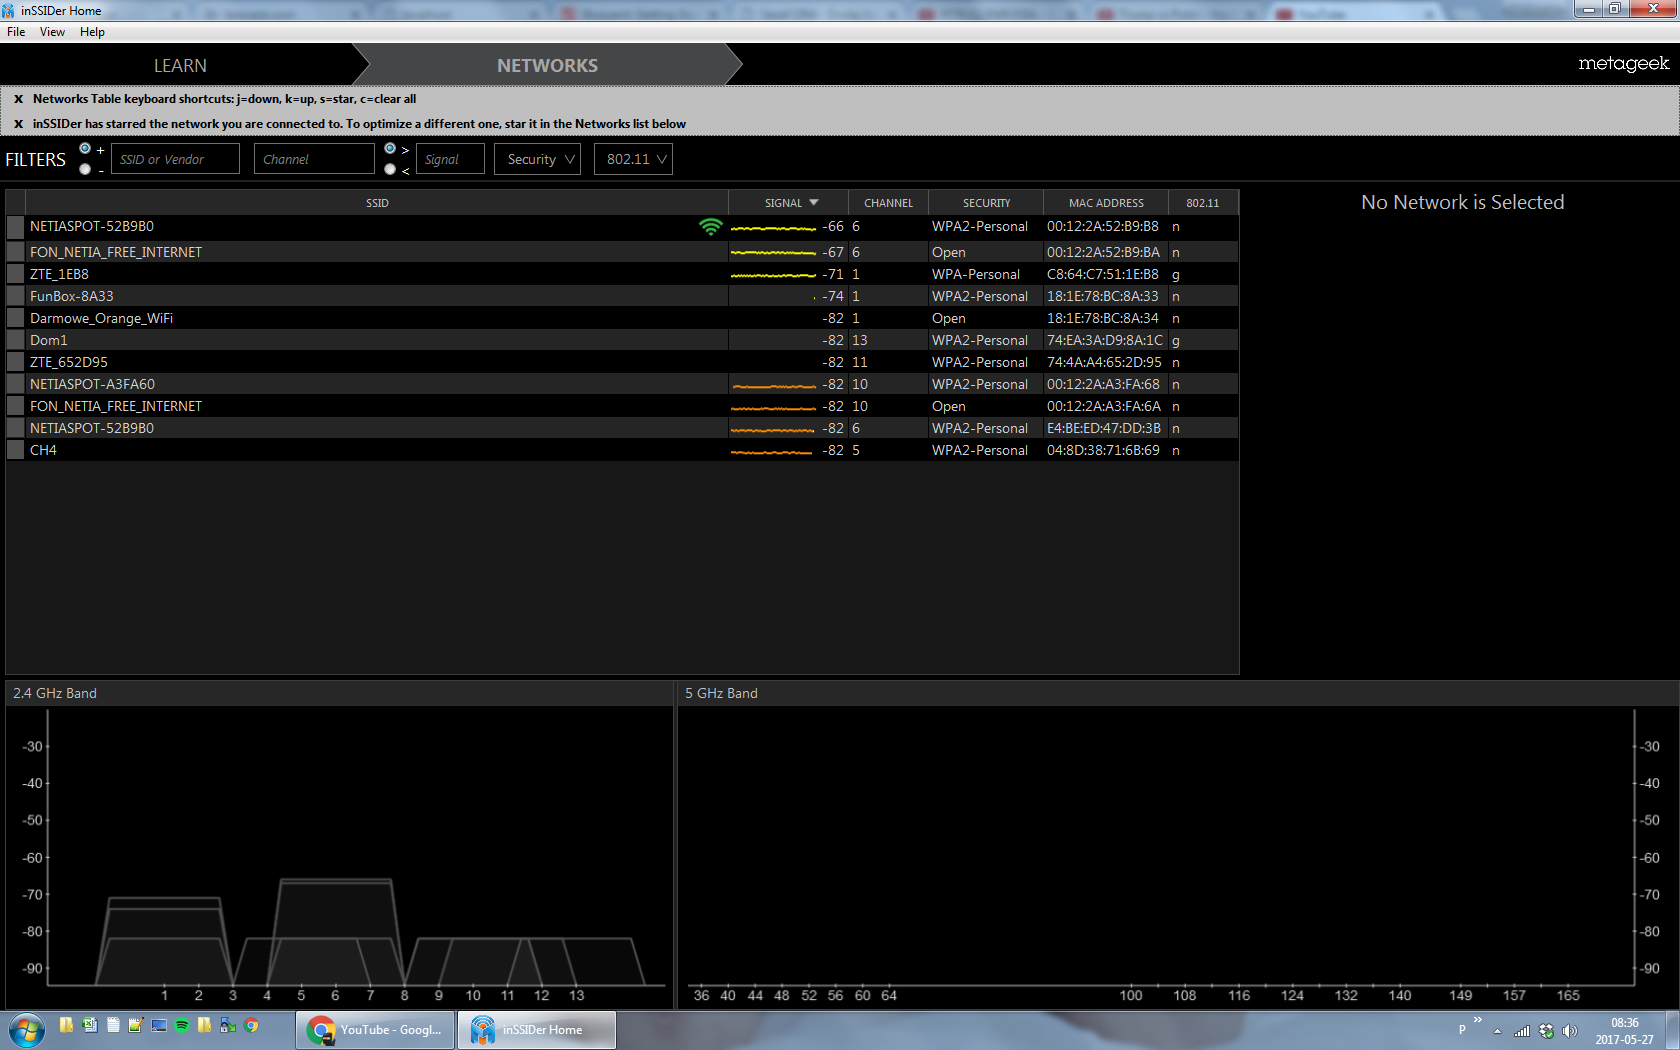Open the second folder icon in quick launch
The image size is (1680, 1050).
205,1025
